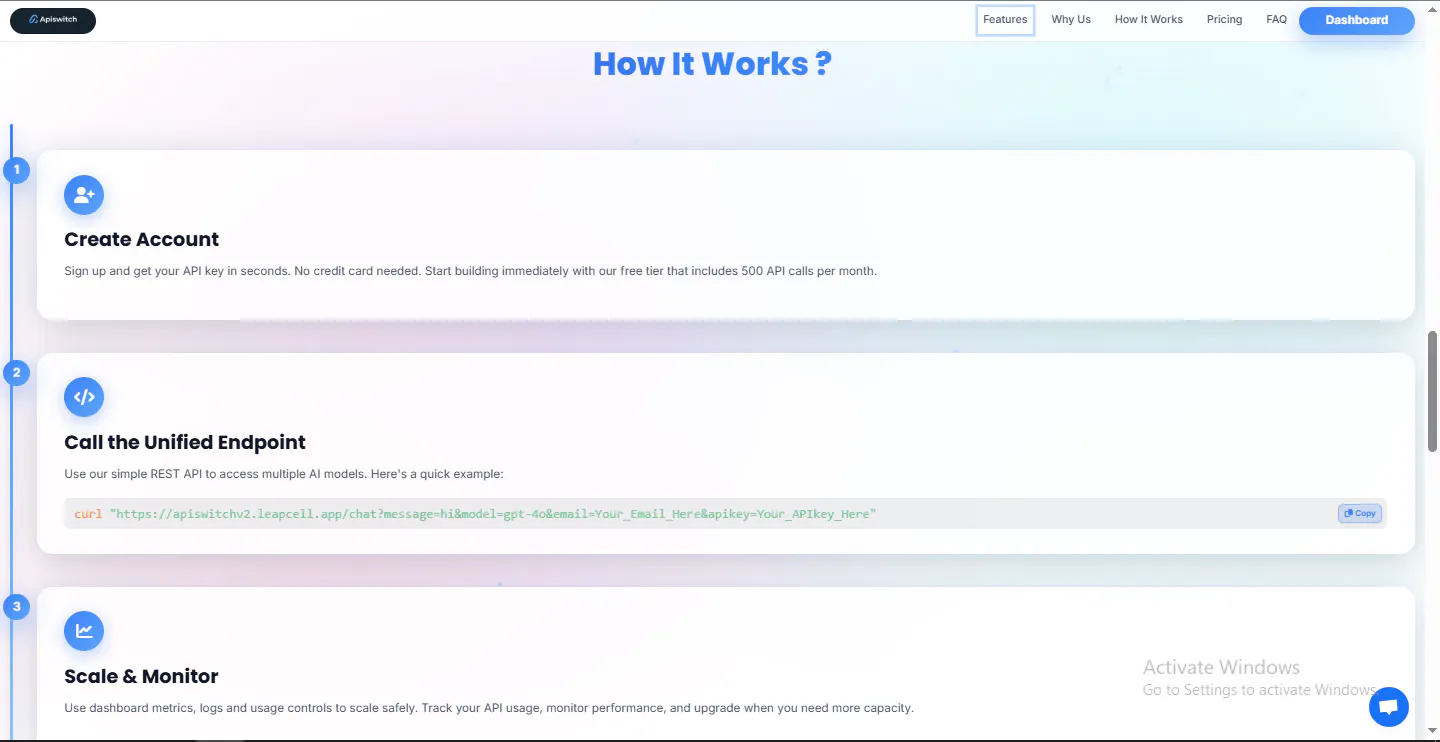
Task: Click the "Call the Unified Endpoint" heading
Action: (185, 442)
